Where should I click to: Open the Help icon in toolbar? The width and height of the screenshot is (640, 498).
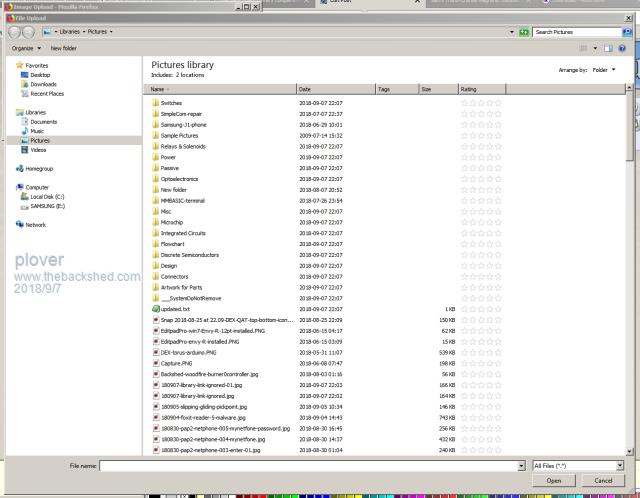tap(621, 48)
